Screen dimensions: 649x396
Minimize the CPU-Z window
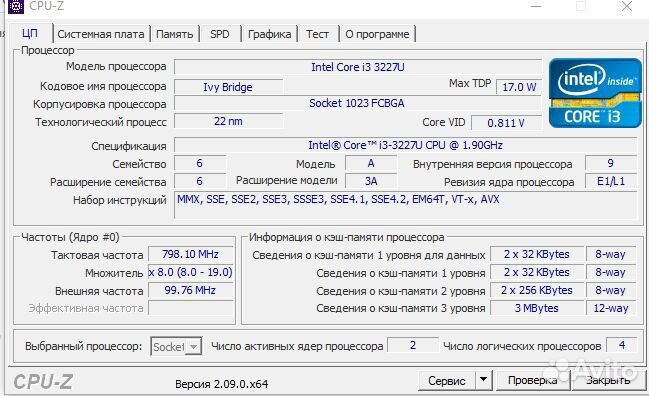(536, 6)
